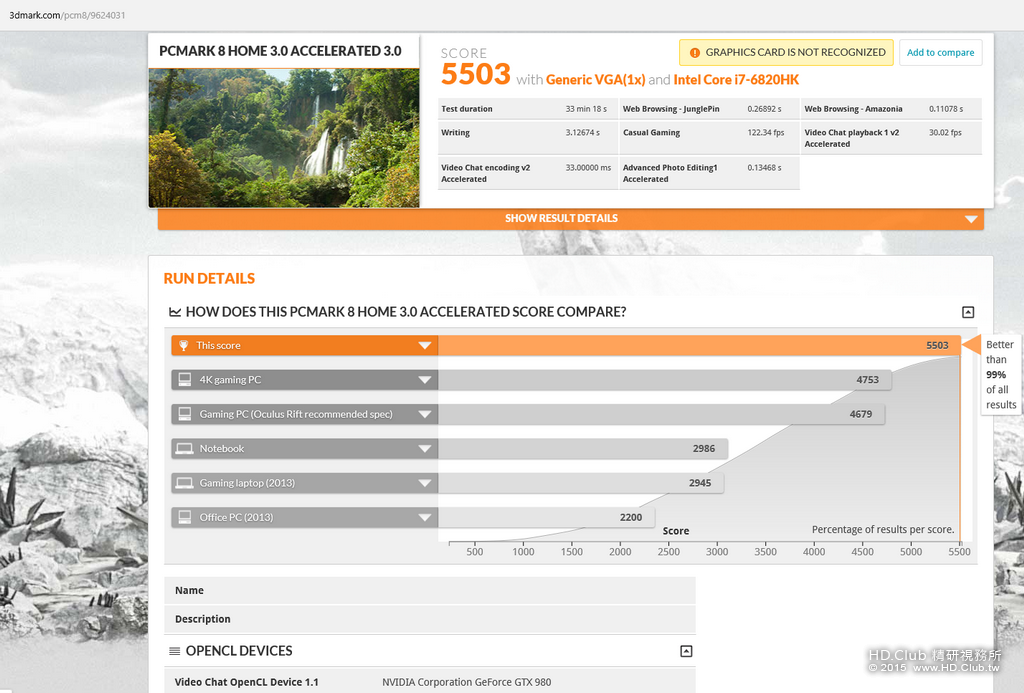Click the list icon next to OPENCL DEVICES
The width and height of the screenshot is (1024, 693).
pos(174,651)
